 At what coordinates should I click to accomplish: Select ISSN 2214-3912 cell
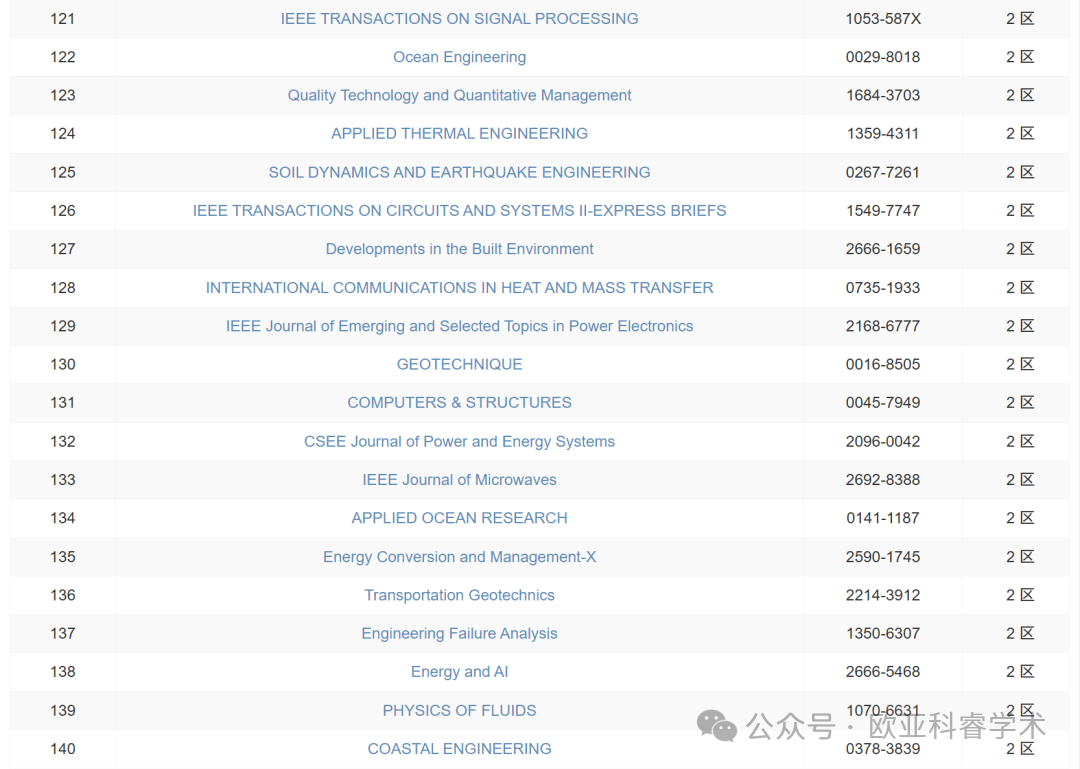883,595
